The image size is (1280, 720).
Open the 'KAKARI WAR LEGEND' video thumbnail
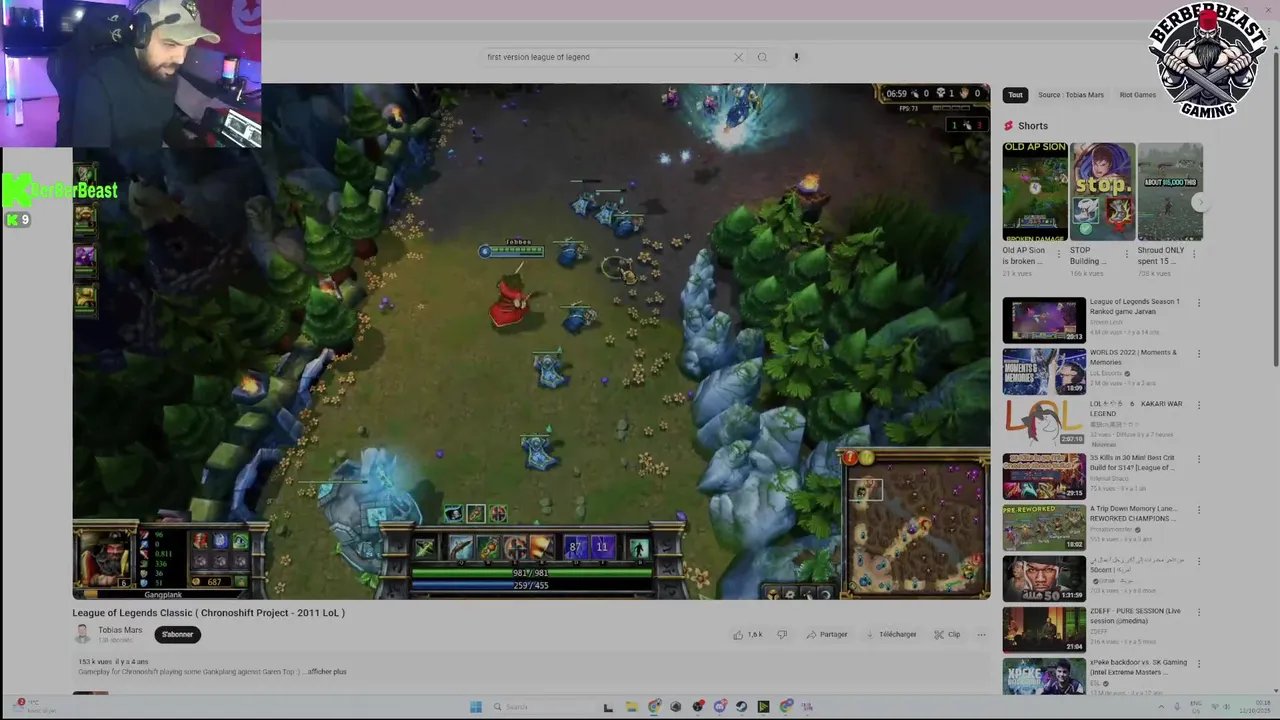(1044, 422)
